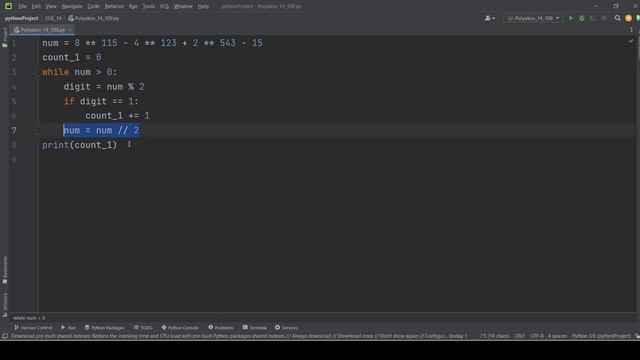Open the user account dropdown in the toolbar
640x360 pixels.
(489, 18)
